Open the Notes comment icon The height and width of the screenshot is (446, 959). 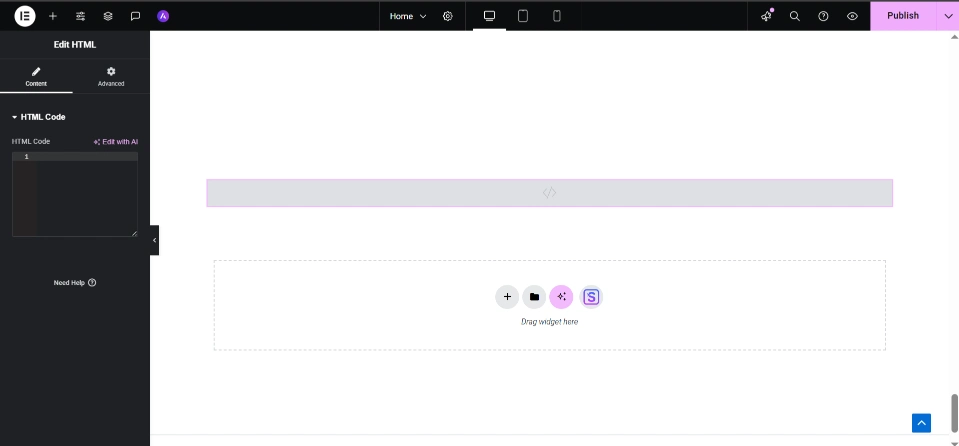point(136,16)
